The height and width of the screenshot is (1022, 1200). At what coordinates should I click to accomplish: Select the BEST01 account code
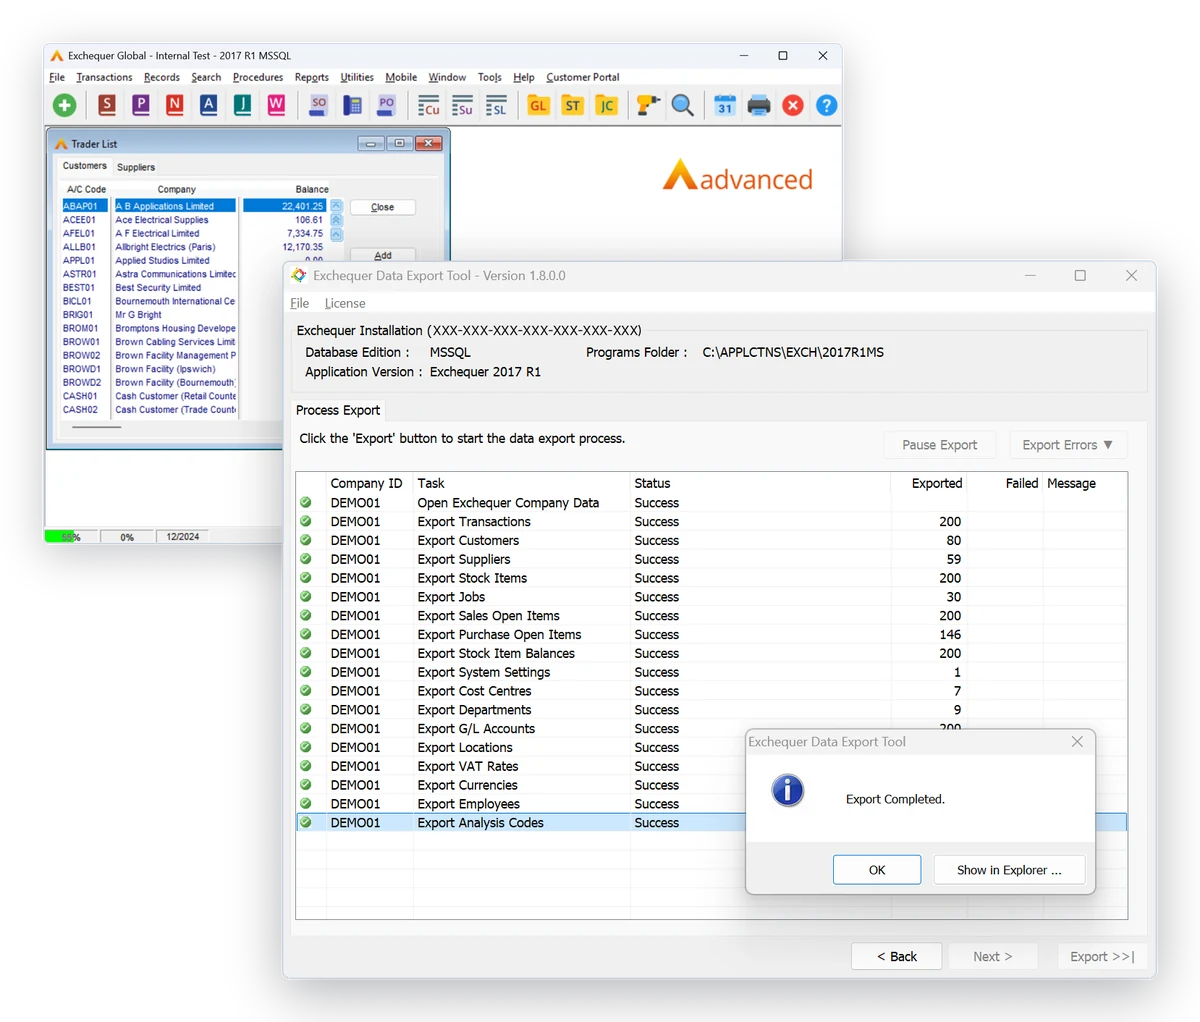point(77,287)
